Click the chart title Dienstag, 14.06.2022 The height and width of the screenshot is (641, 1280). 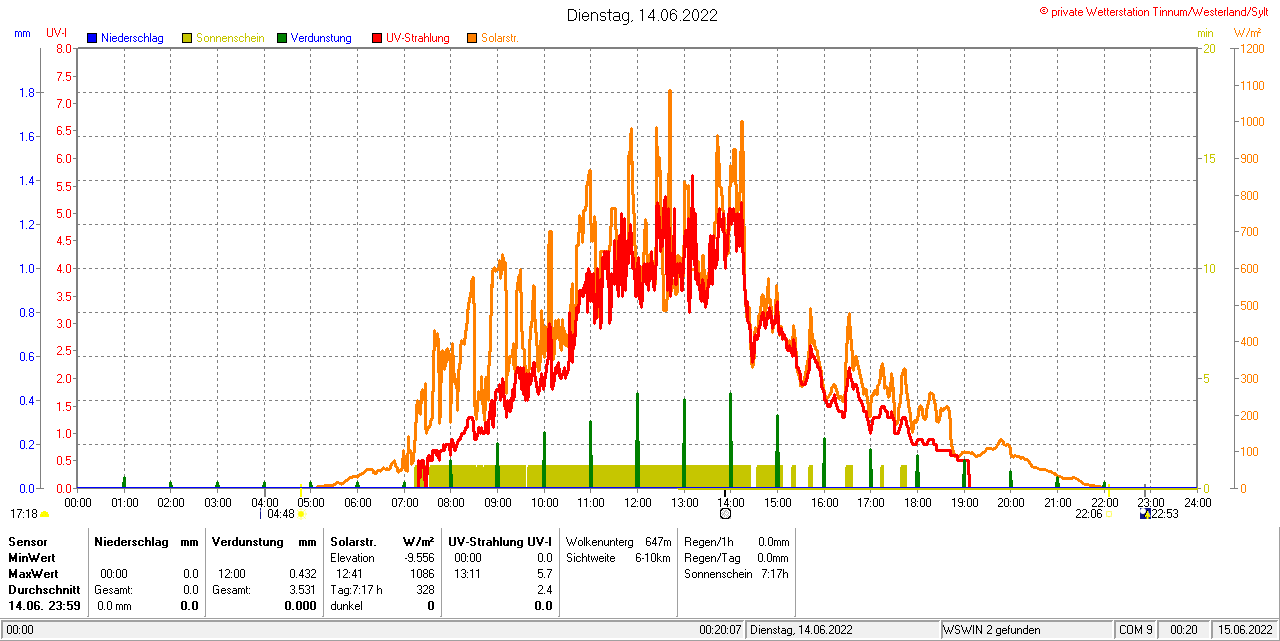[x=641, y=15]
